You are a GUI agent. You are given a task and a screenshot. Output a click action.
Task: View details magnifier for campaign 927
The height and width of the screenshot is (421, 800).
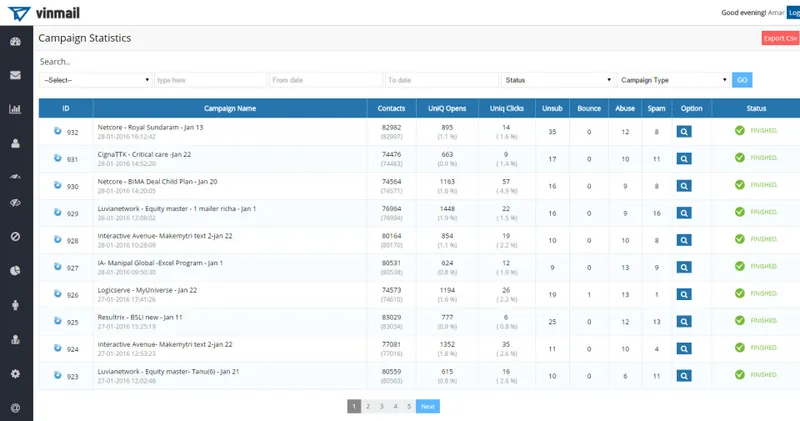pyautogui.click(x=684, y=267)
